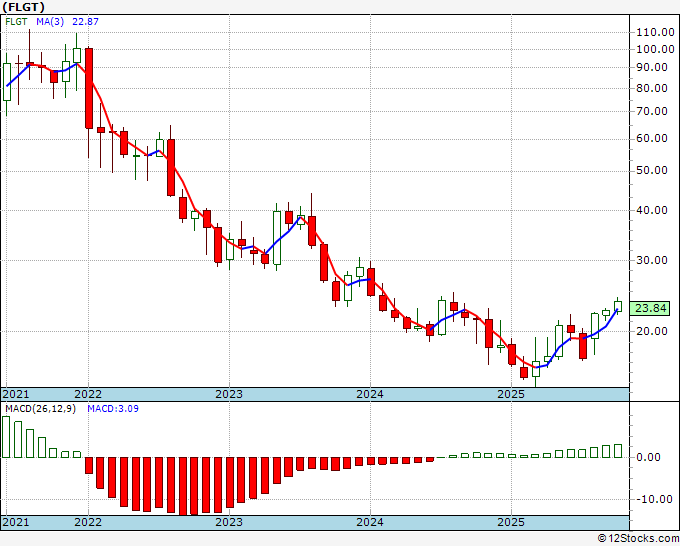Screen dimensions: 680x546
Task: Click the 2025 label on price chart axis
Action: click(511, 394)
